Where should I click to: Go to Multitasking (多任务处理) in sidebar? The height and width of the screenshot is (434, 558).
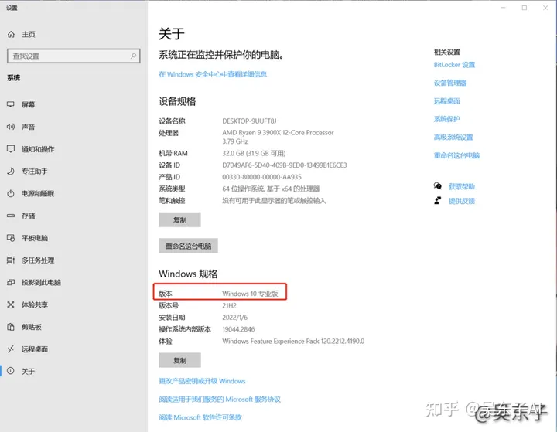(38, 260)
